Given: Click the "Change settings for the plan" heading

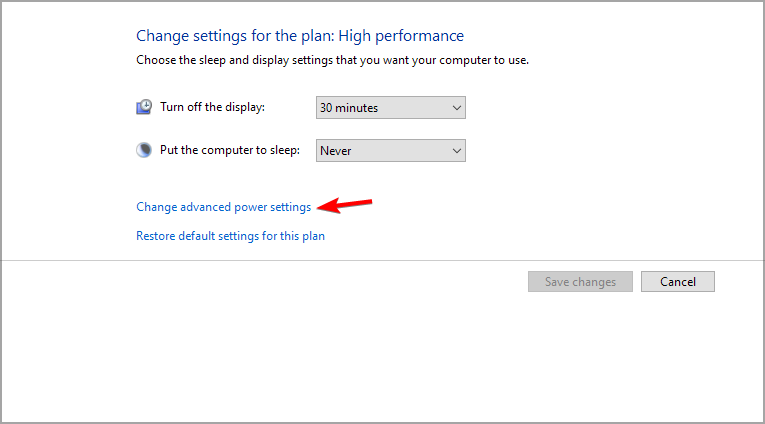Looking at the screenshot, I should (x=235, y=36).
